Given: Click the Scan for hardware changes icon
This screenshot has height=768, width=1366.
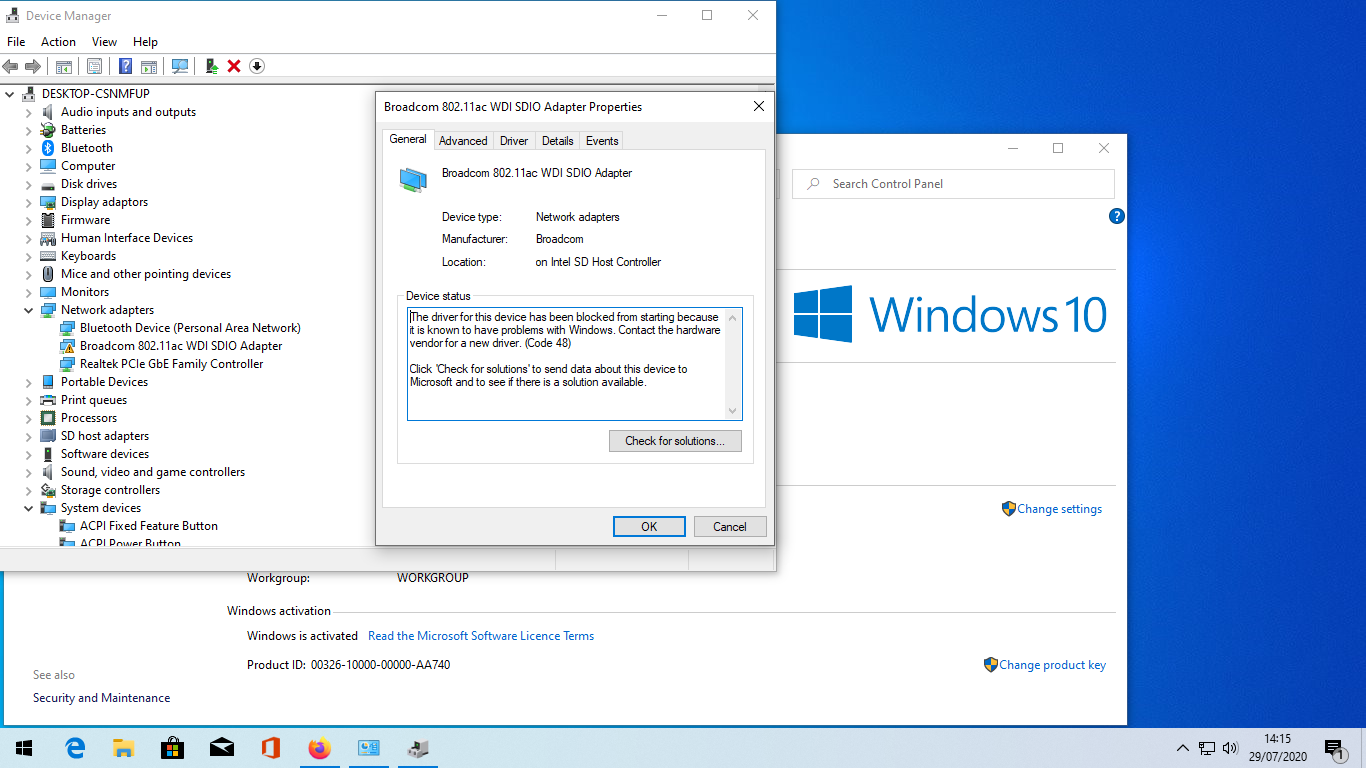Looking at the screenshot, I should click(180, 66).
